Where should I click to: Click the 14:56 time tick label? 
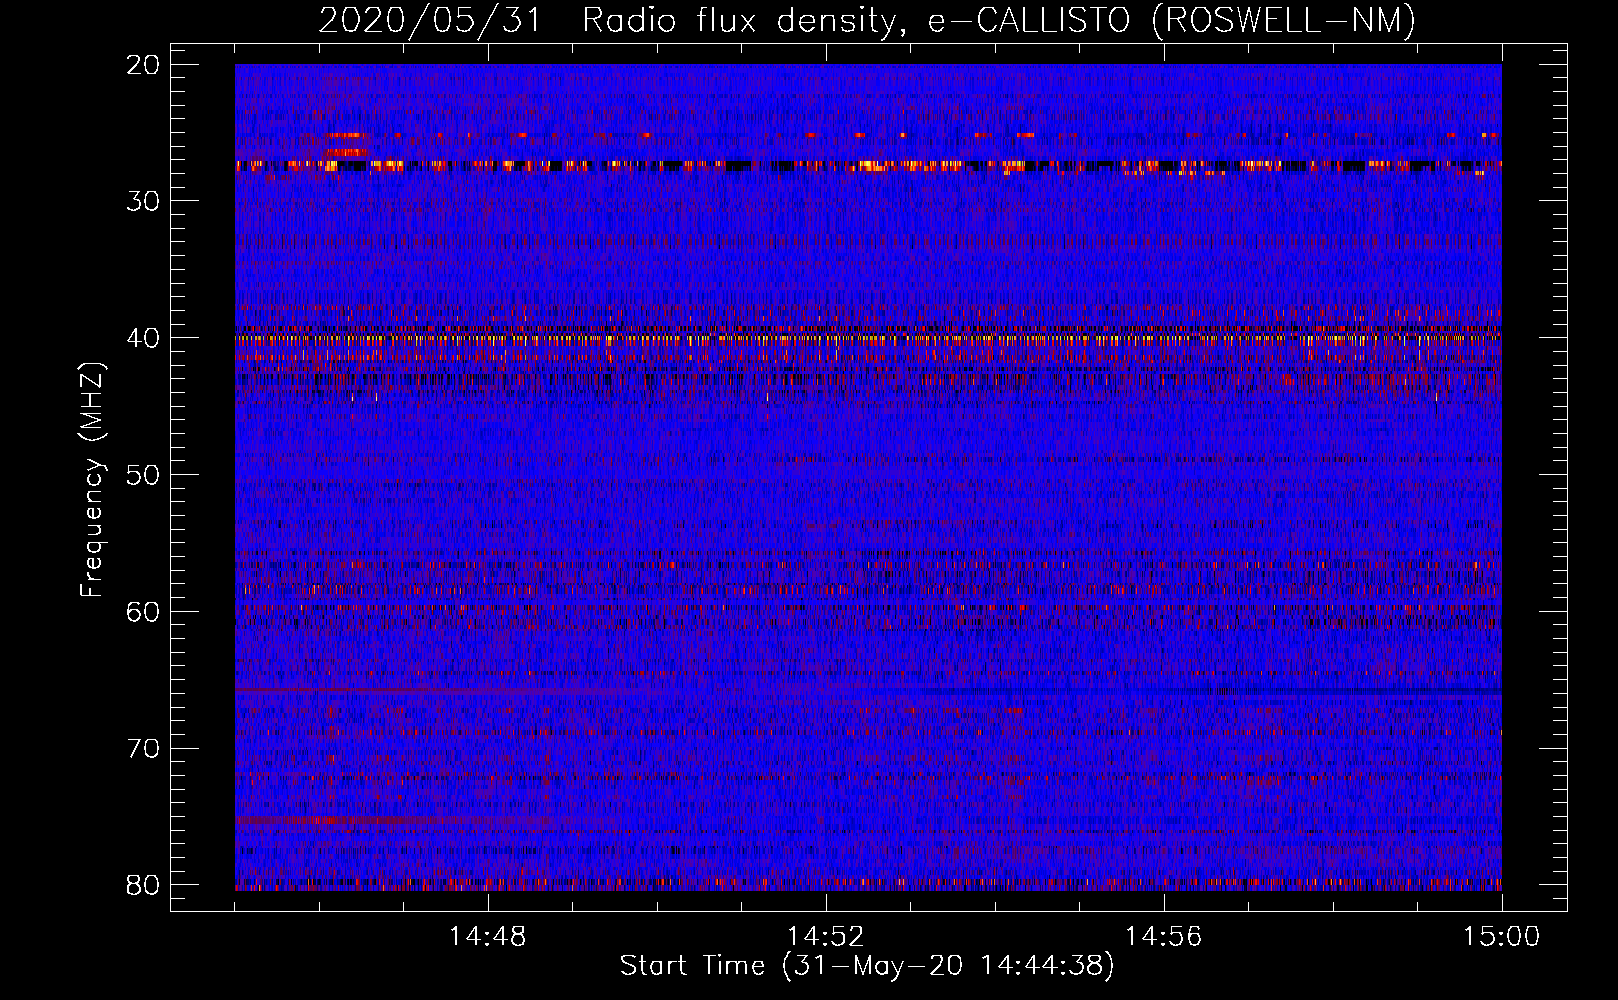[1164, 936]
